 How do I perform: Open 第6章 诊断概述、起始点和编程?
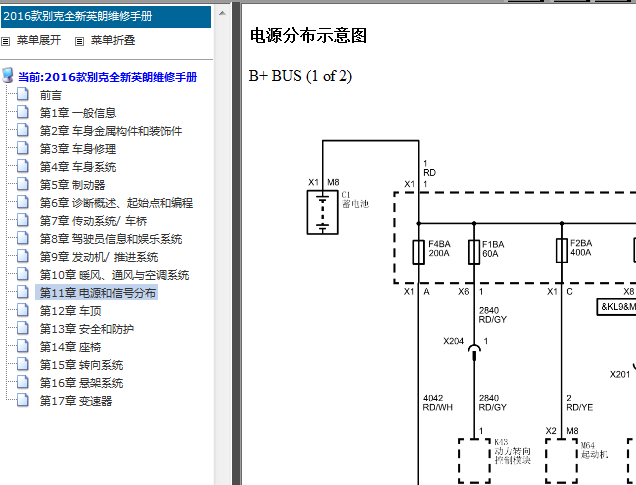click(x=116, y=203)
